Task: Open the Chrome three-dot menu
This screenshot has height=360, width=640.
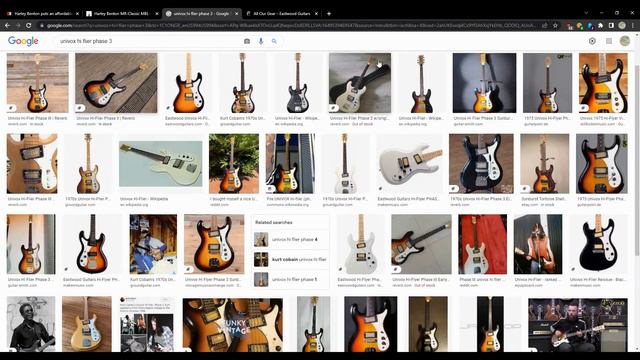Action: [x=633, y=25]
